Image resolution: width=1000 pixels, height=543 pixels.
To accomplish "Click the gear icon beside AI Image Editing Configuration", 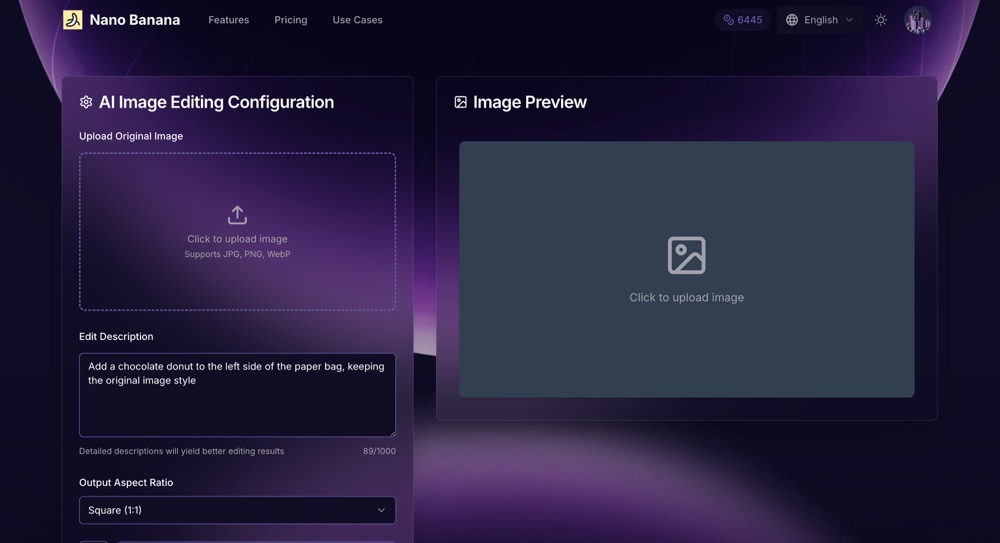I will [x=86, y=102].
